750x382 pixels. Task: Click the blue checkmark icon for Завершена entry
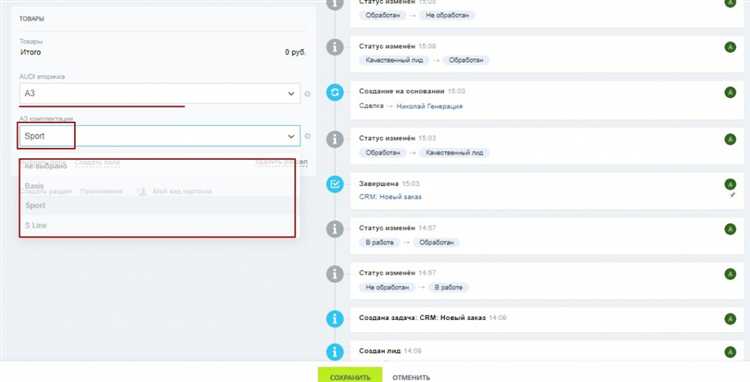tap(335, 184)
